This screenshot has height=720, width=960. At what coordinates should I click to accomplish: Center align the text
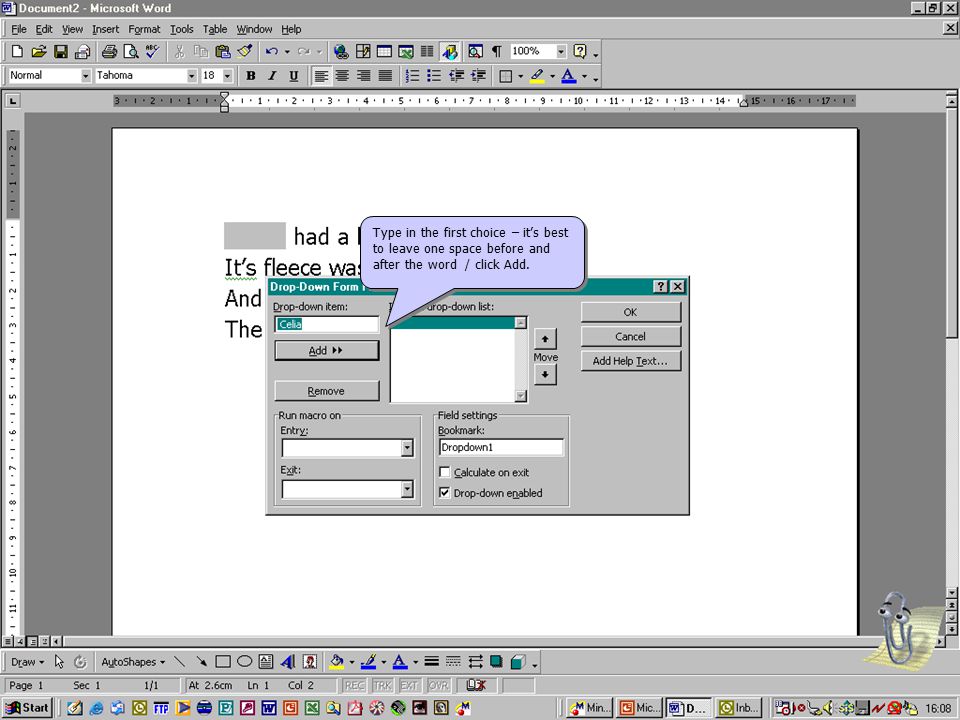[x=342, y=76]
